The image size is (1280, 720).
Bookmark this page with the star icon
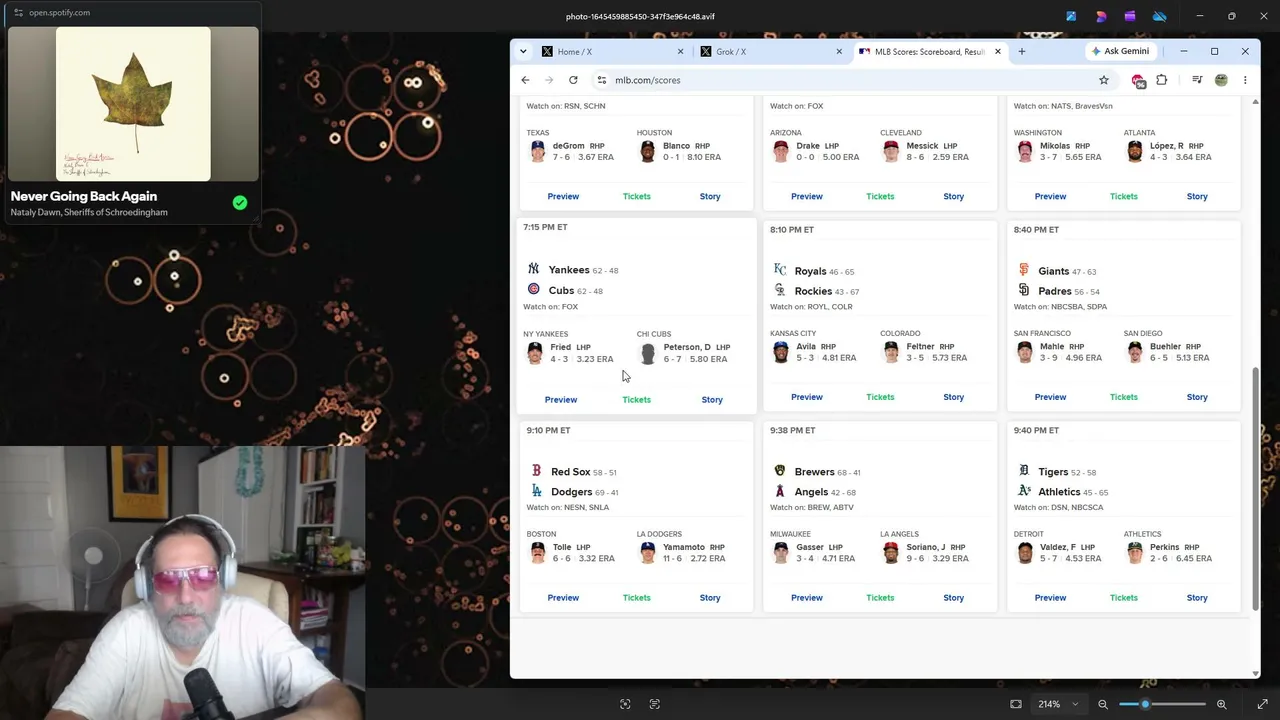[1104, 80]
